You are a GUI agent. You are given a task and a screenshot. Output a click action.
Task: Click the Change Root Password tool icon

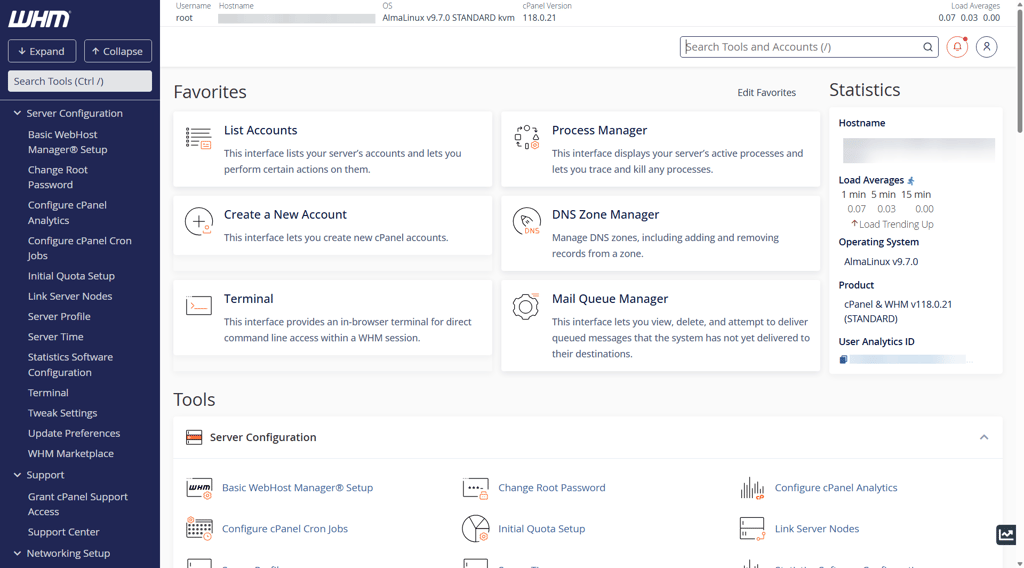tap(475, 488)
